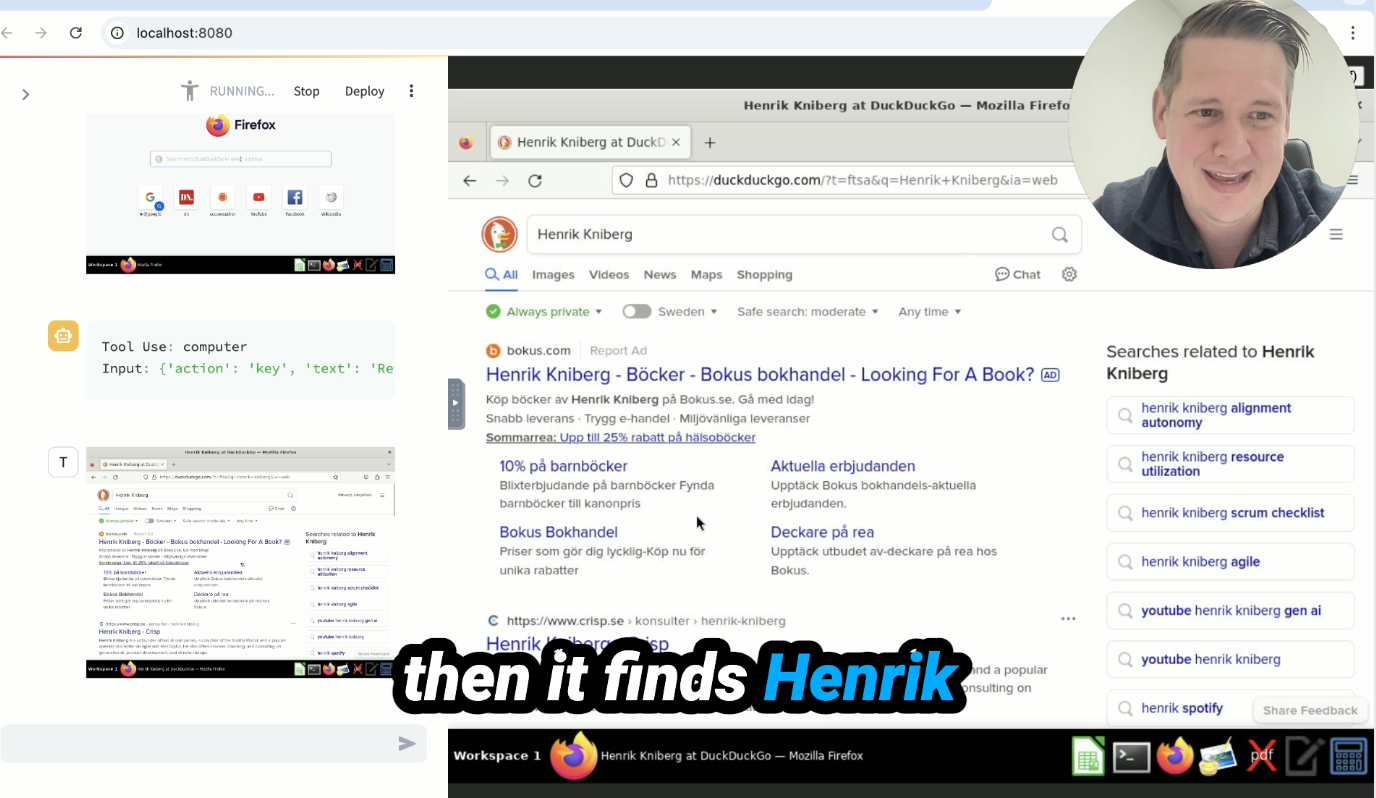Screen dimensions: 1376x798
Task: Open the text editor pencil icon
Action: pyautogui.click(x=1304, y=756)
